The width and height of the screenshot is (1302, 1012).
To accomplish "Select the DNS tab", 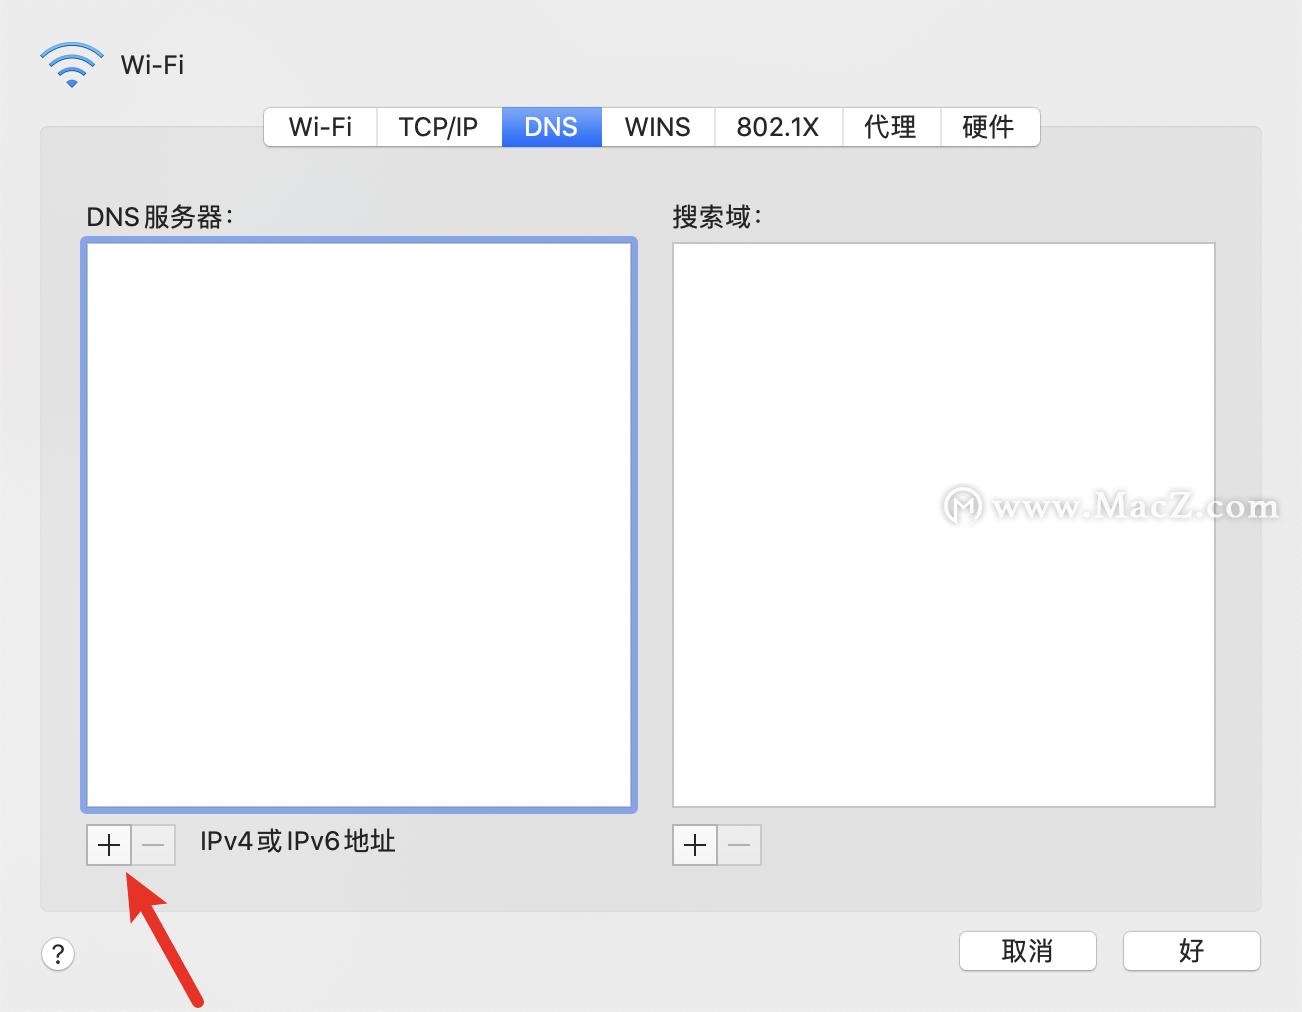I will coord(551,127).
